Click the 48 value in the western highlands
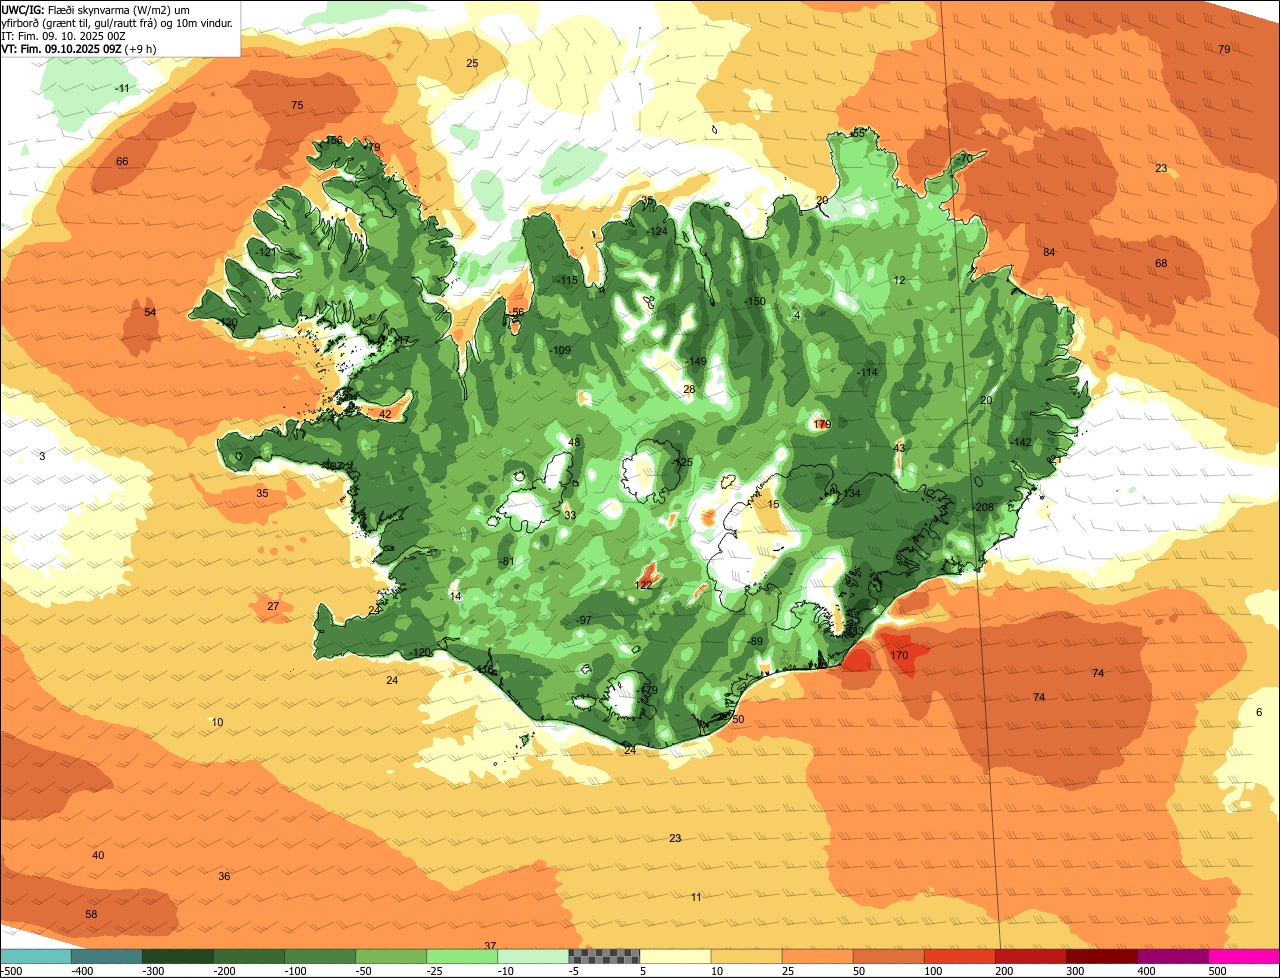1280x978 pixels. 574,443
